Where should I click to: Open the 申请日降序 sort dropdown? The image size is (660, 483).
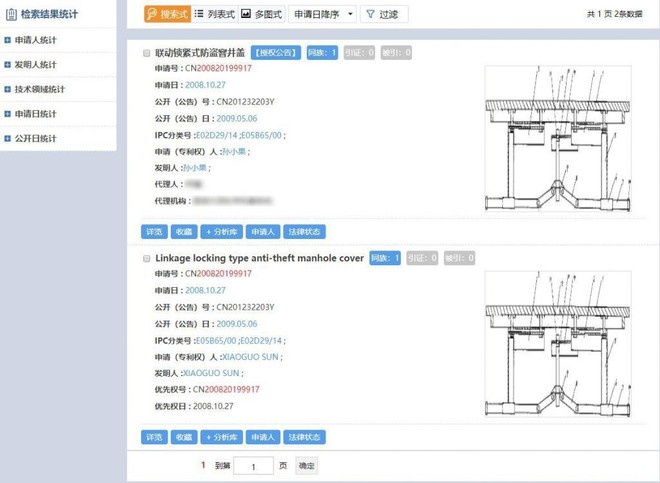click(322, 14)
